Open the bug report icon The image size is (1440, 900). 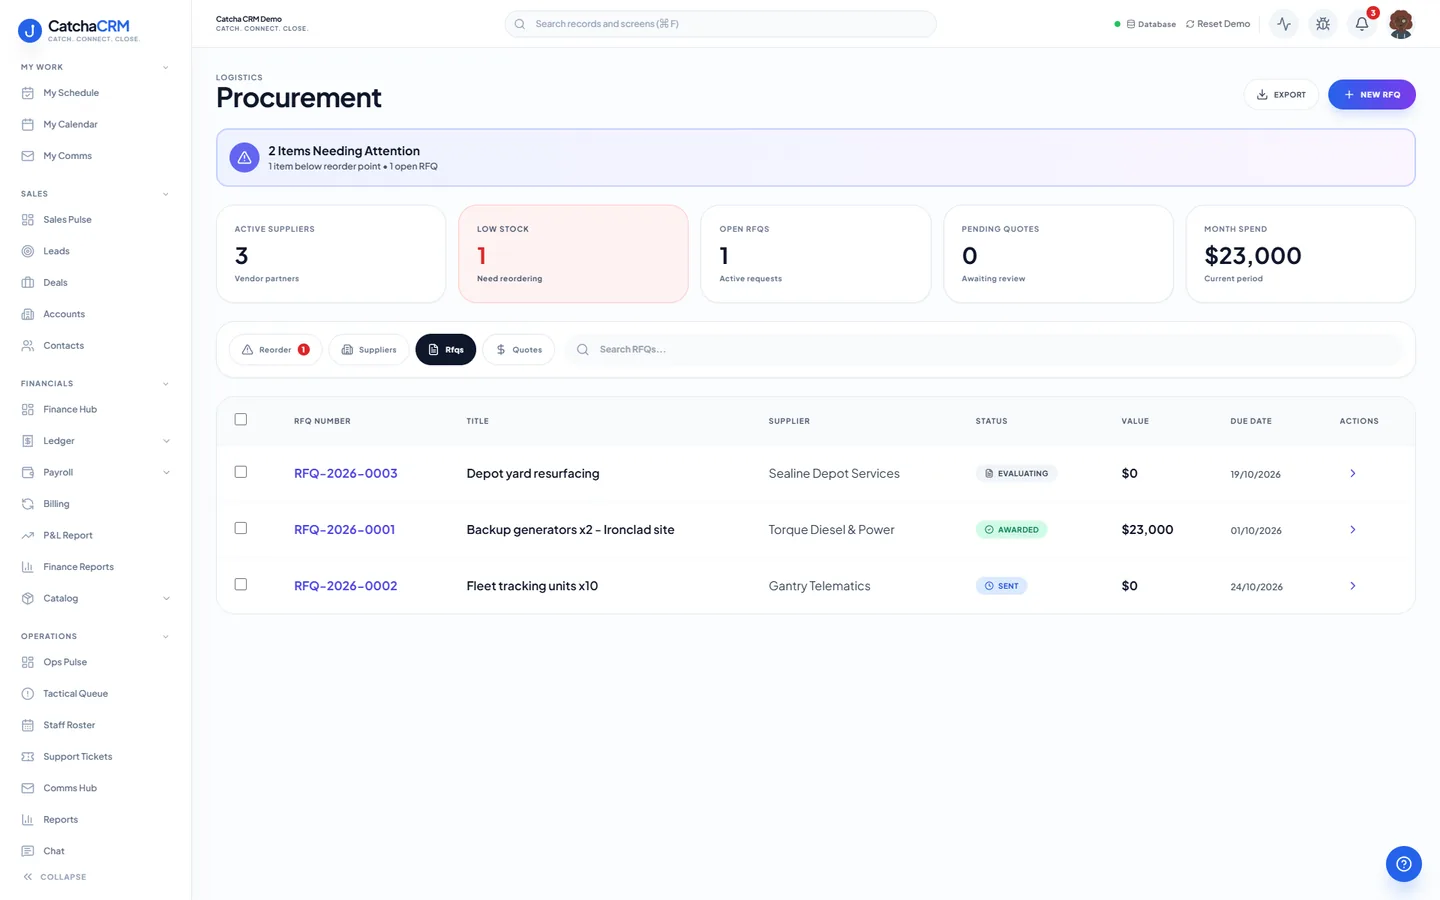pos(1323,24)
